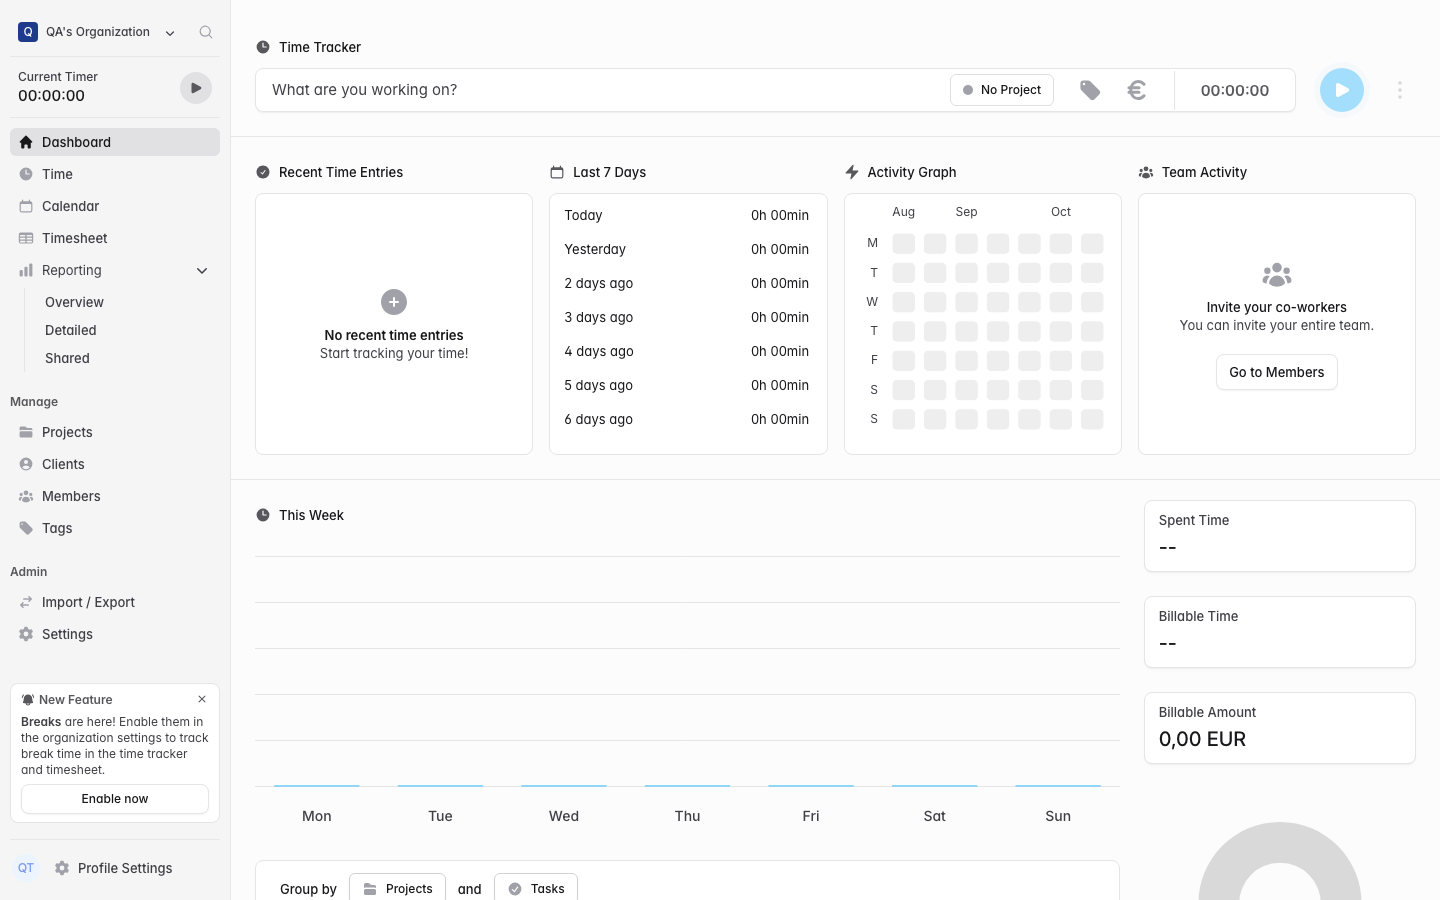The image size is (1440, 900).
Task: Open Members under Manage
Action: click(115, 496)
